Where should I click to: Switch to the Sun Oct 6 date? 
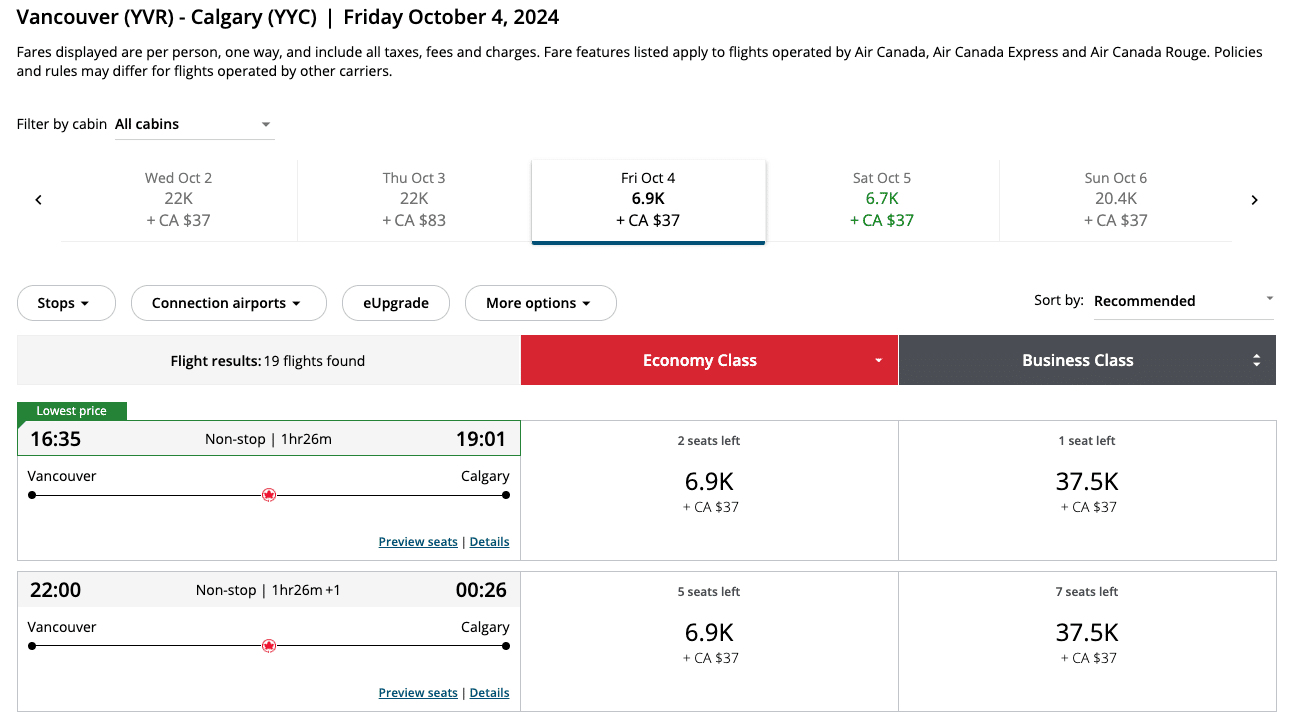pyautogui.click(x=1115, y=199)
